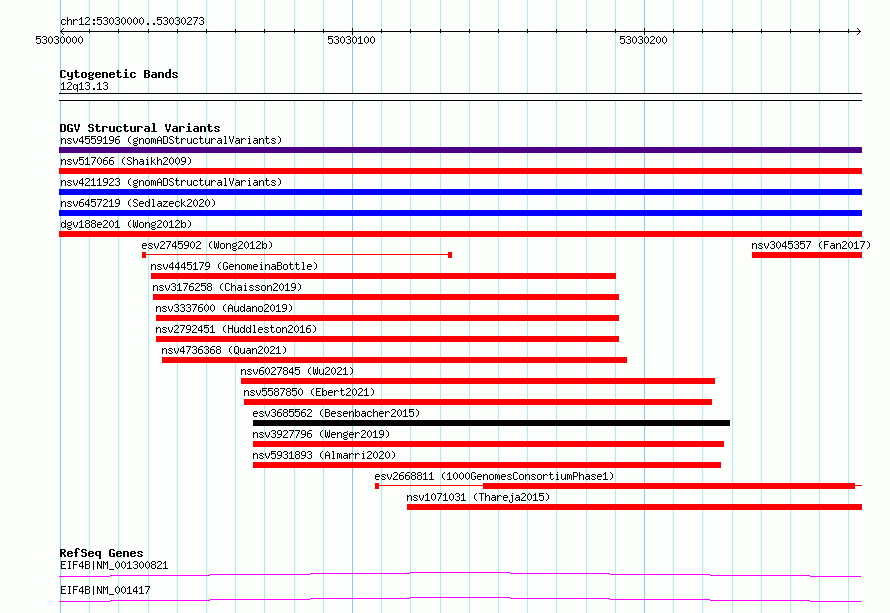
Task: Click the nsv6027845 red variant bar
Action: coord(478,381)
